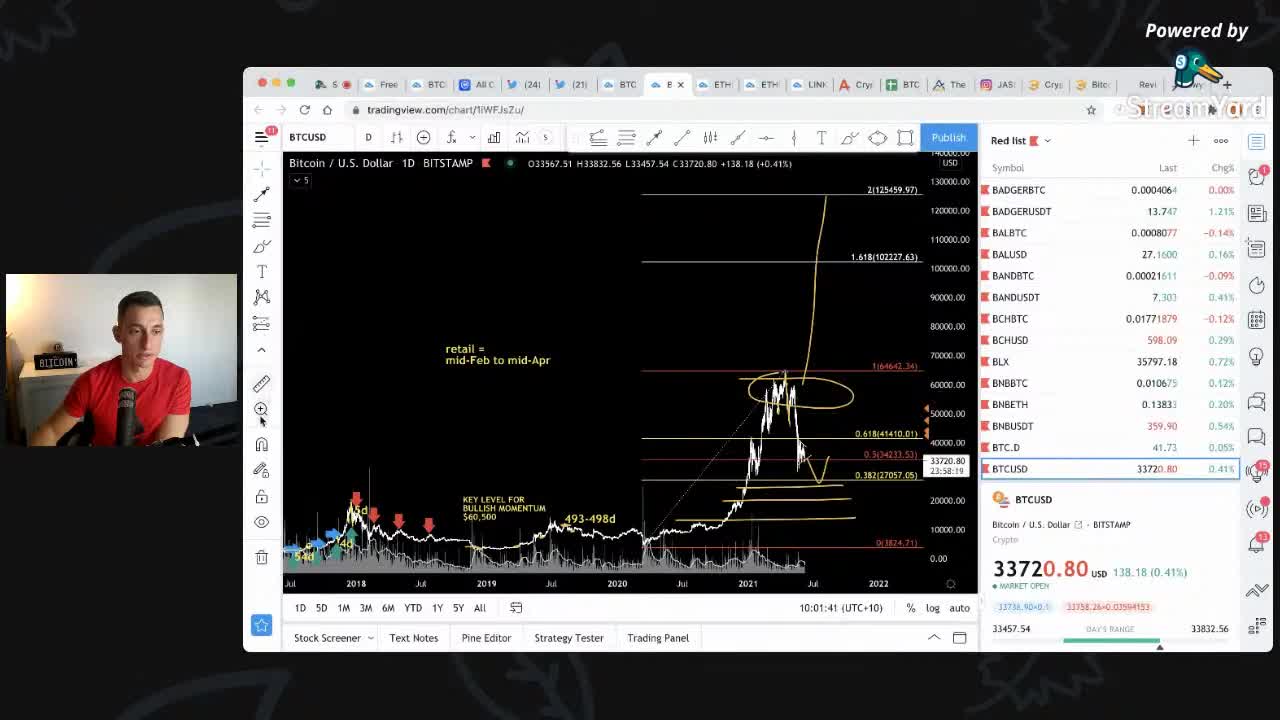Select BTC.D row in the watchlist
Image resolution: width=1280 pixels, height=720 pixels.
(1109, 447)
